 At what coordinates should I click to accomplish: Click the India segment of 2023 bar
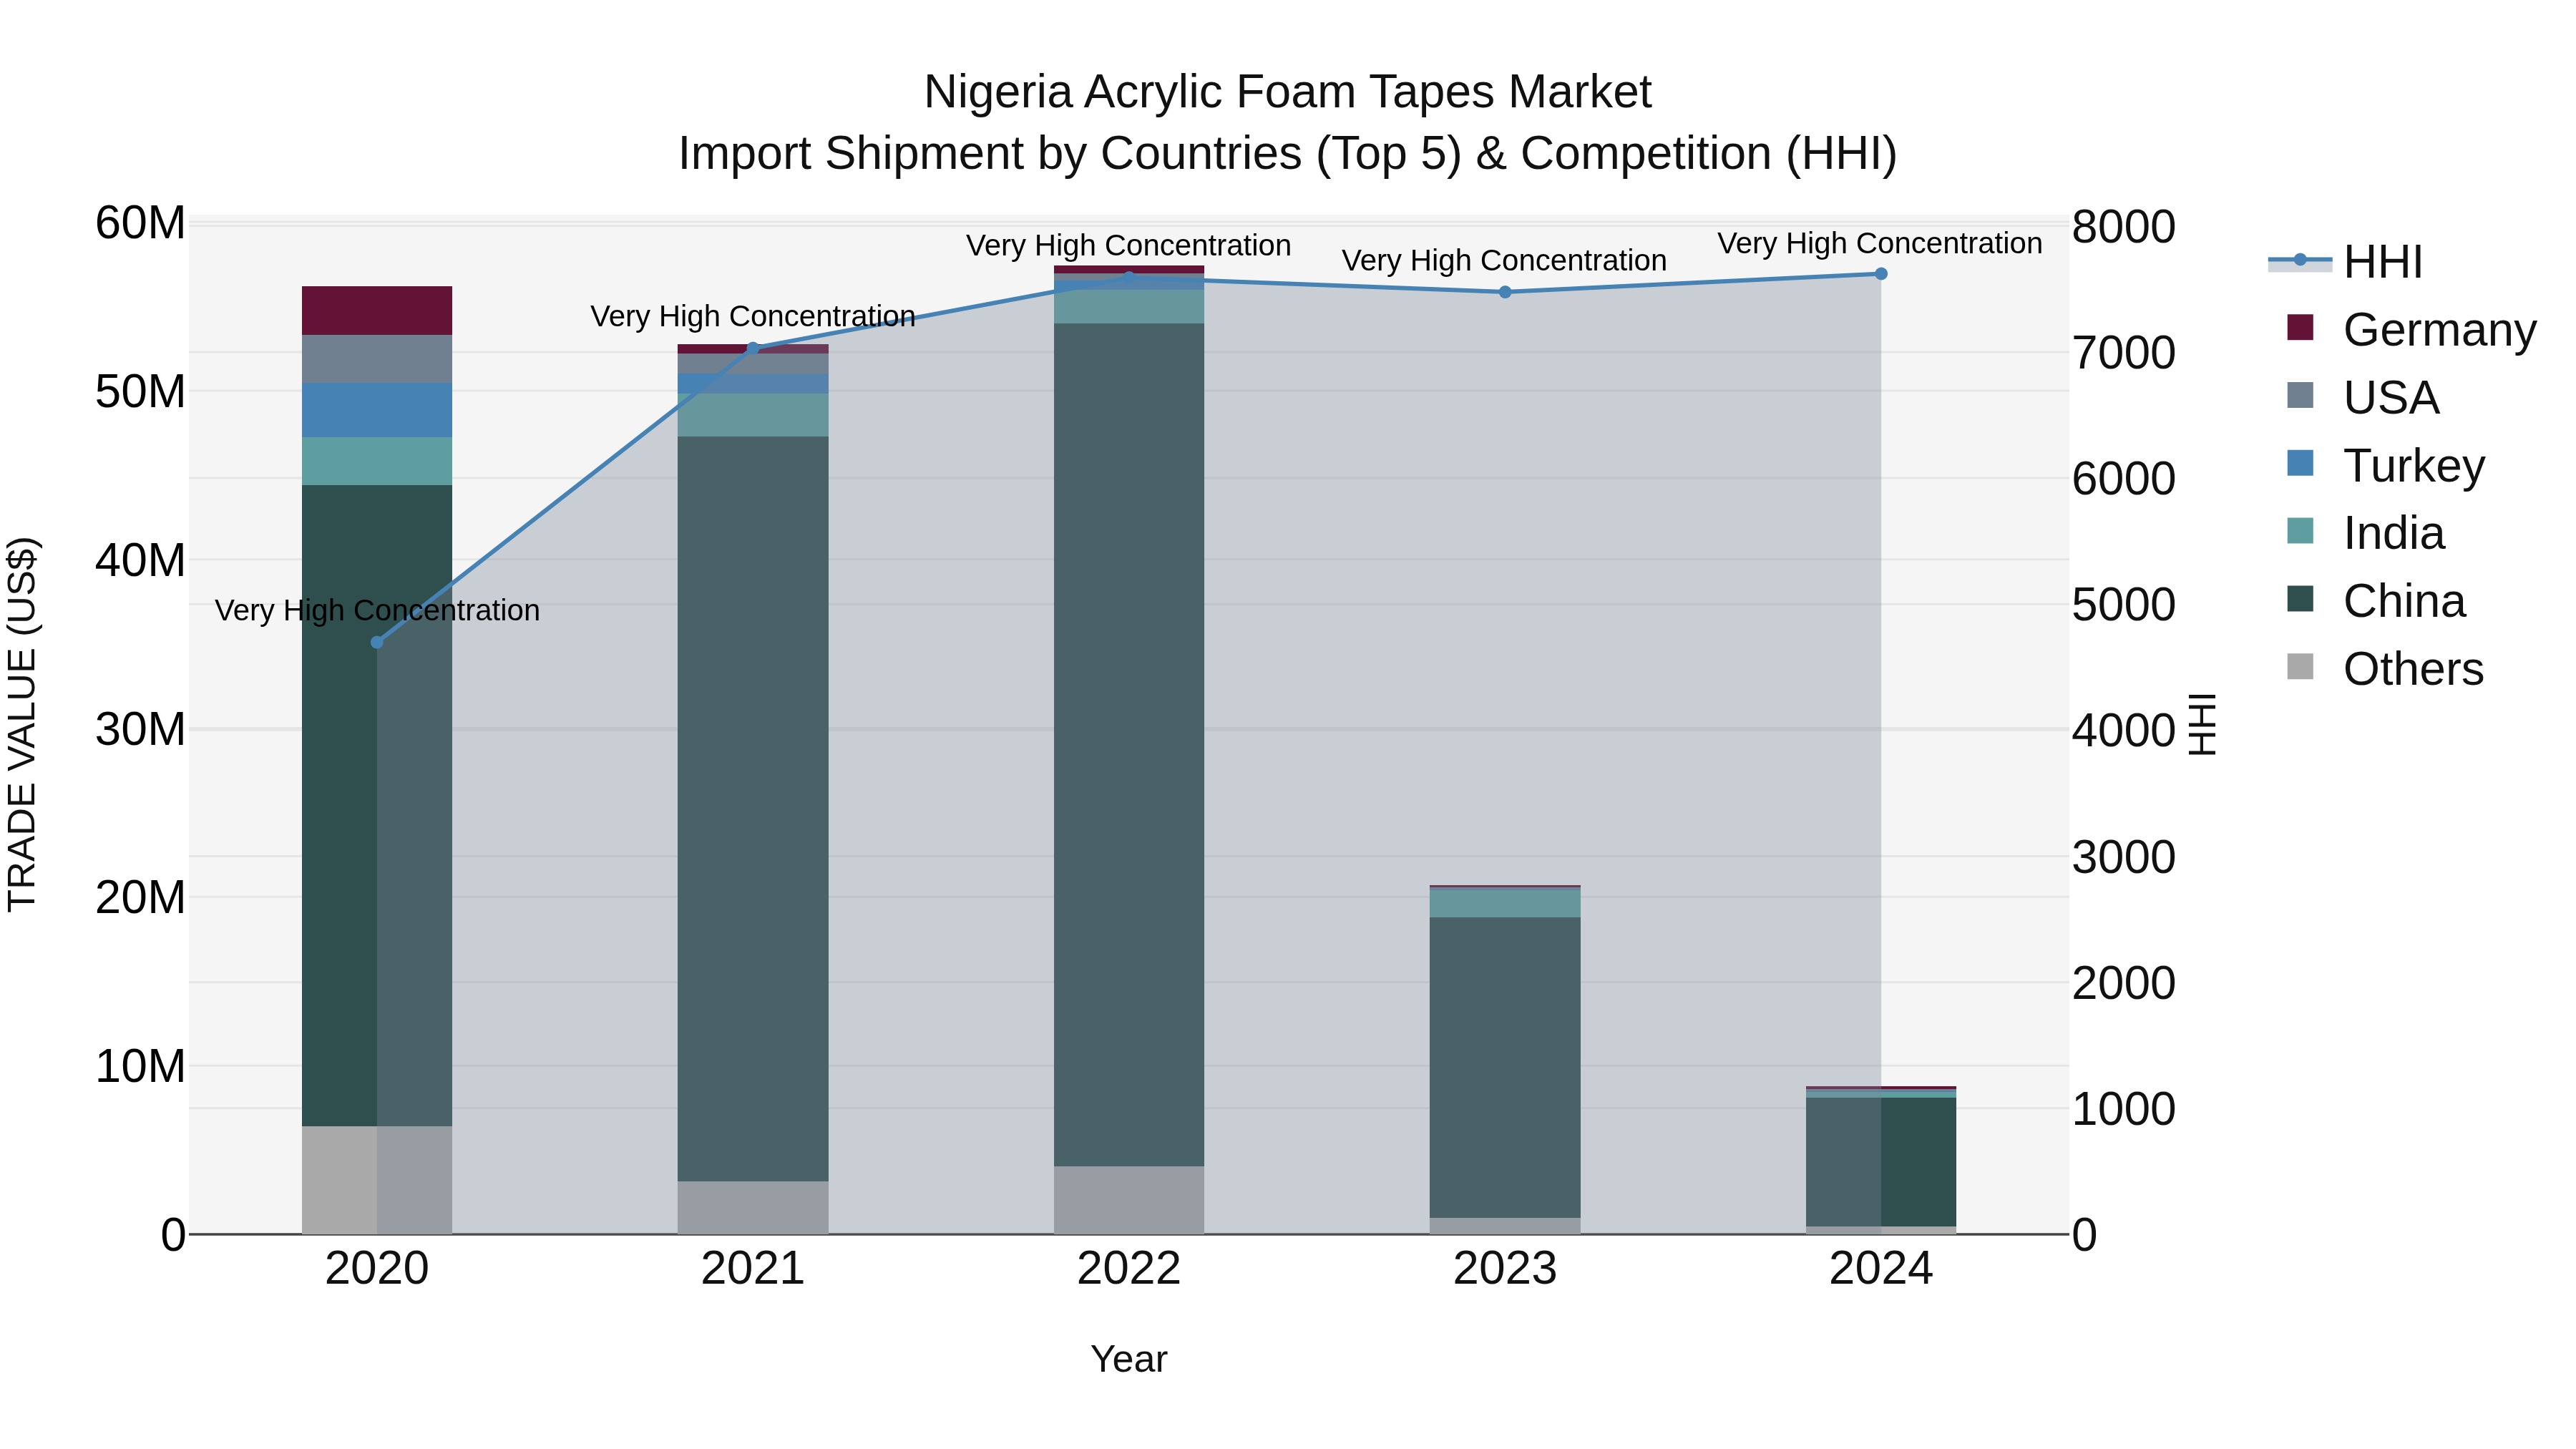(1505, 903)
